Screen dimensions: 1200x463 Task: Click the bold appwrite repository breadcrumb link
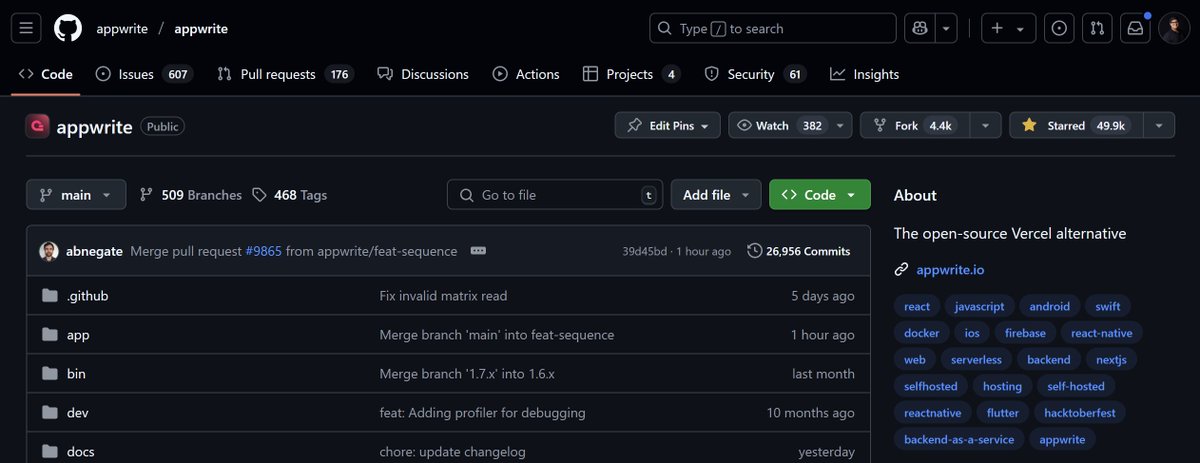click(201, 29)
